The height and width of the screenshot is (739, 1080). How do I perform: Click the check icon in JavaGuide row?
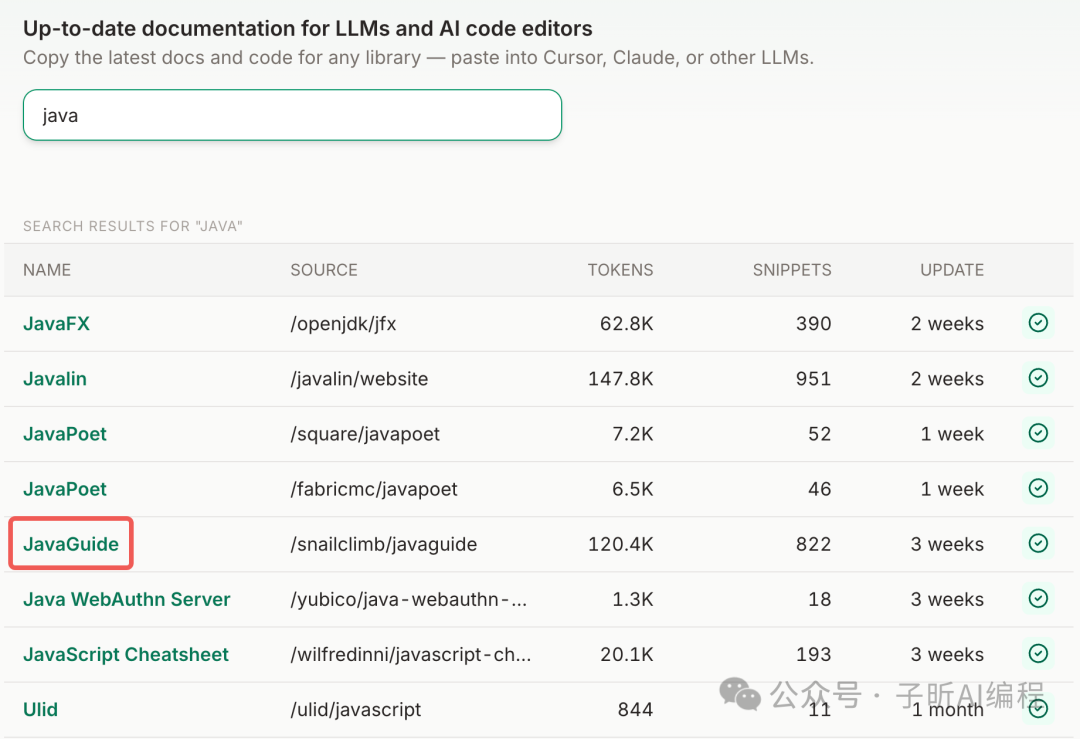[x=1038, y=543]
